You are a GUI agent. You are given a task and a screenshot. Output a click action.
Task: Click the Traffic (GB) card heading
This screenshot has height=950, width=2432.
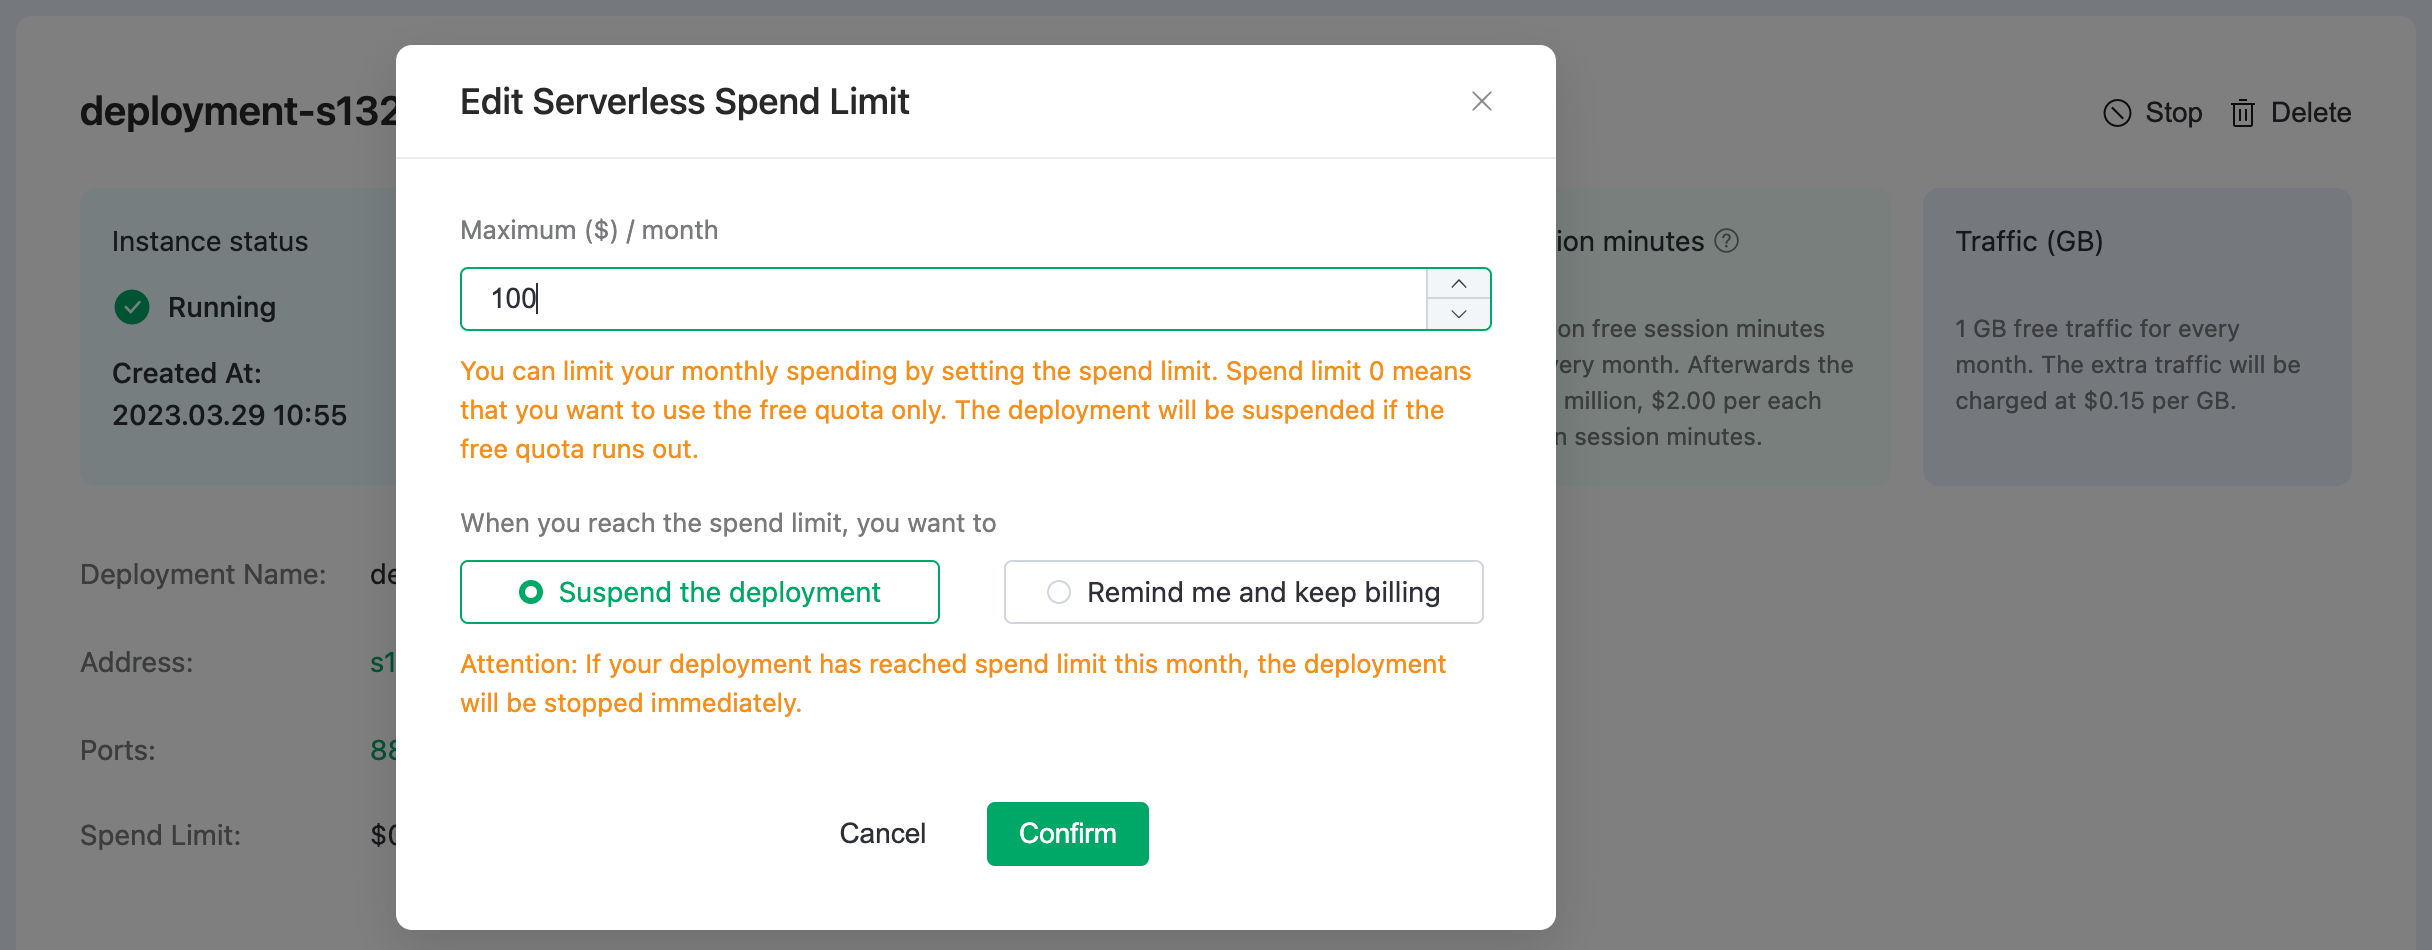click(x=2029, y=241)
